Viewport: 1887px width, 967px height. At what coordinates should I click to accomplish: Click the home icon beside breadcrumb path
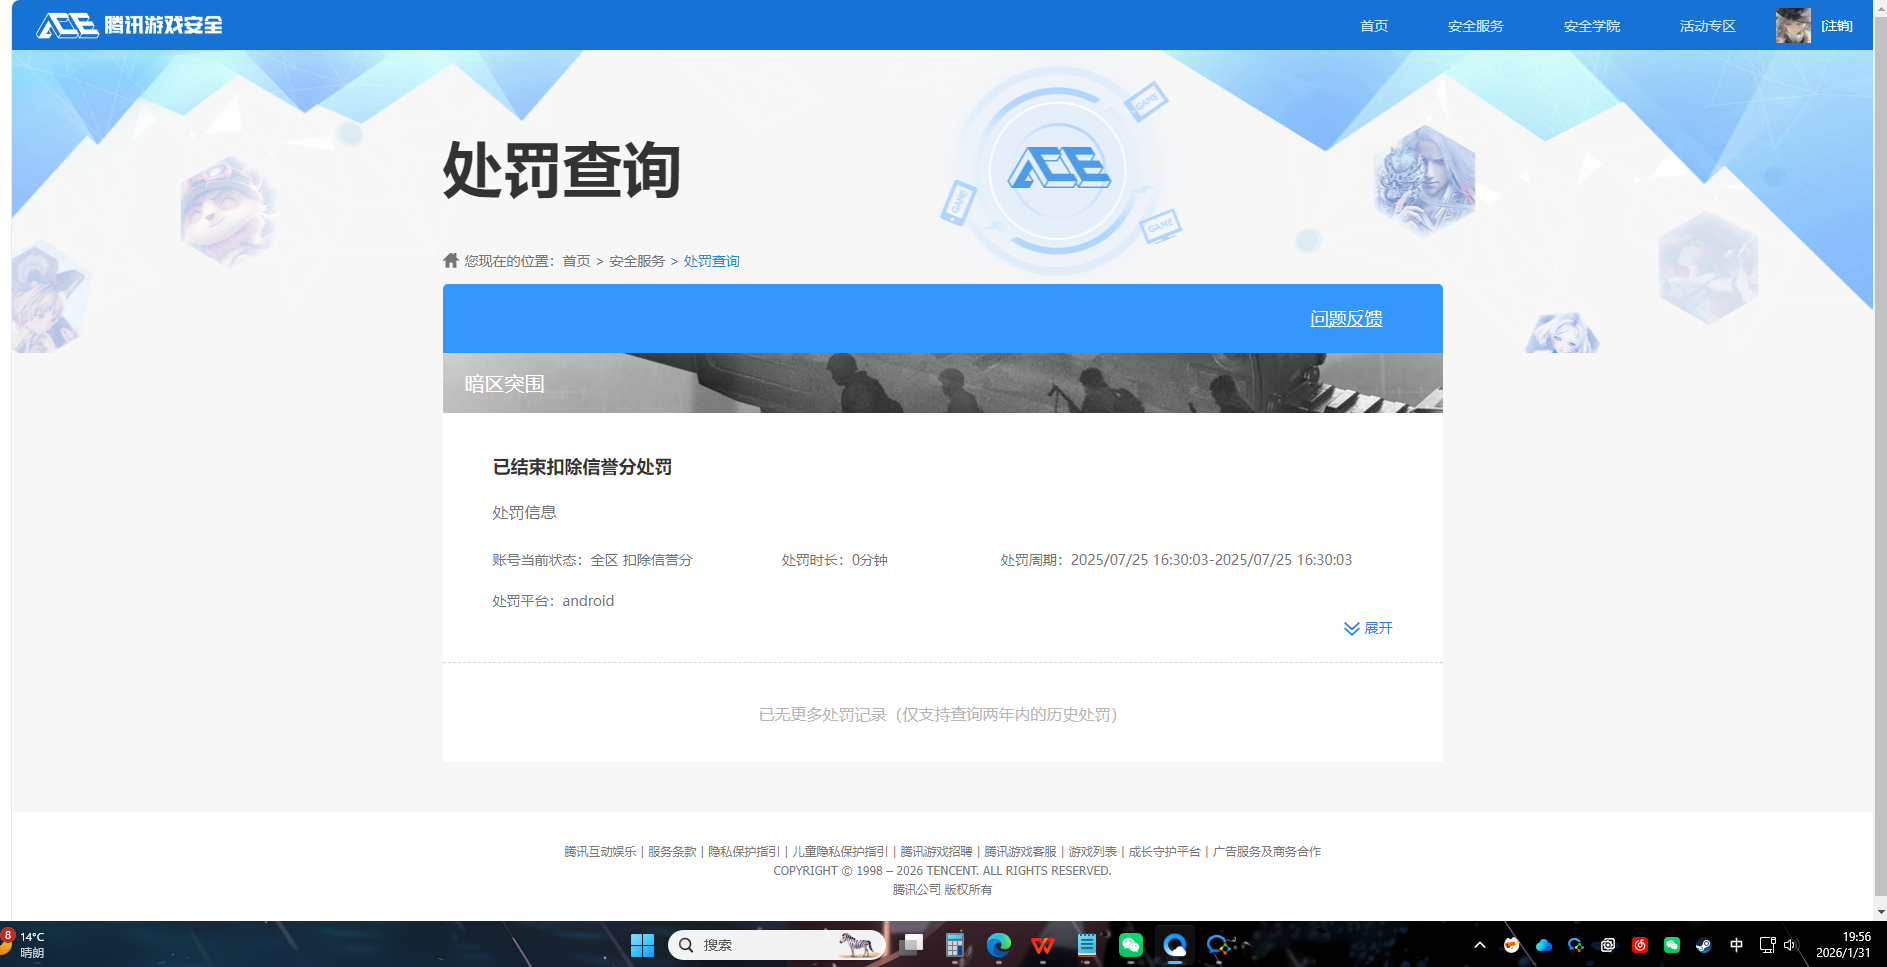click(x=449, y=260)
